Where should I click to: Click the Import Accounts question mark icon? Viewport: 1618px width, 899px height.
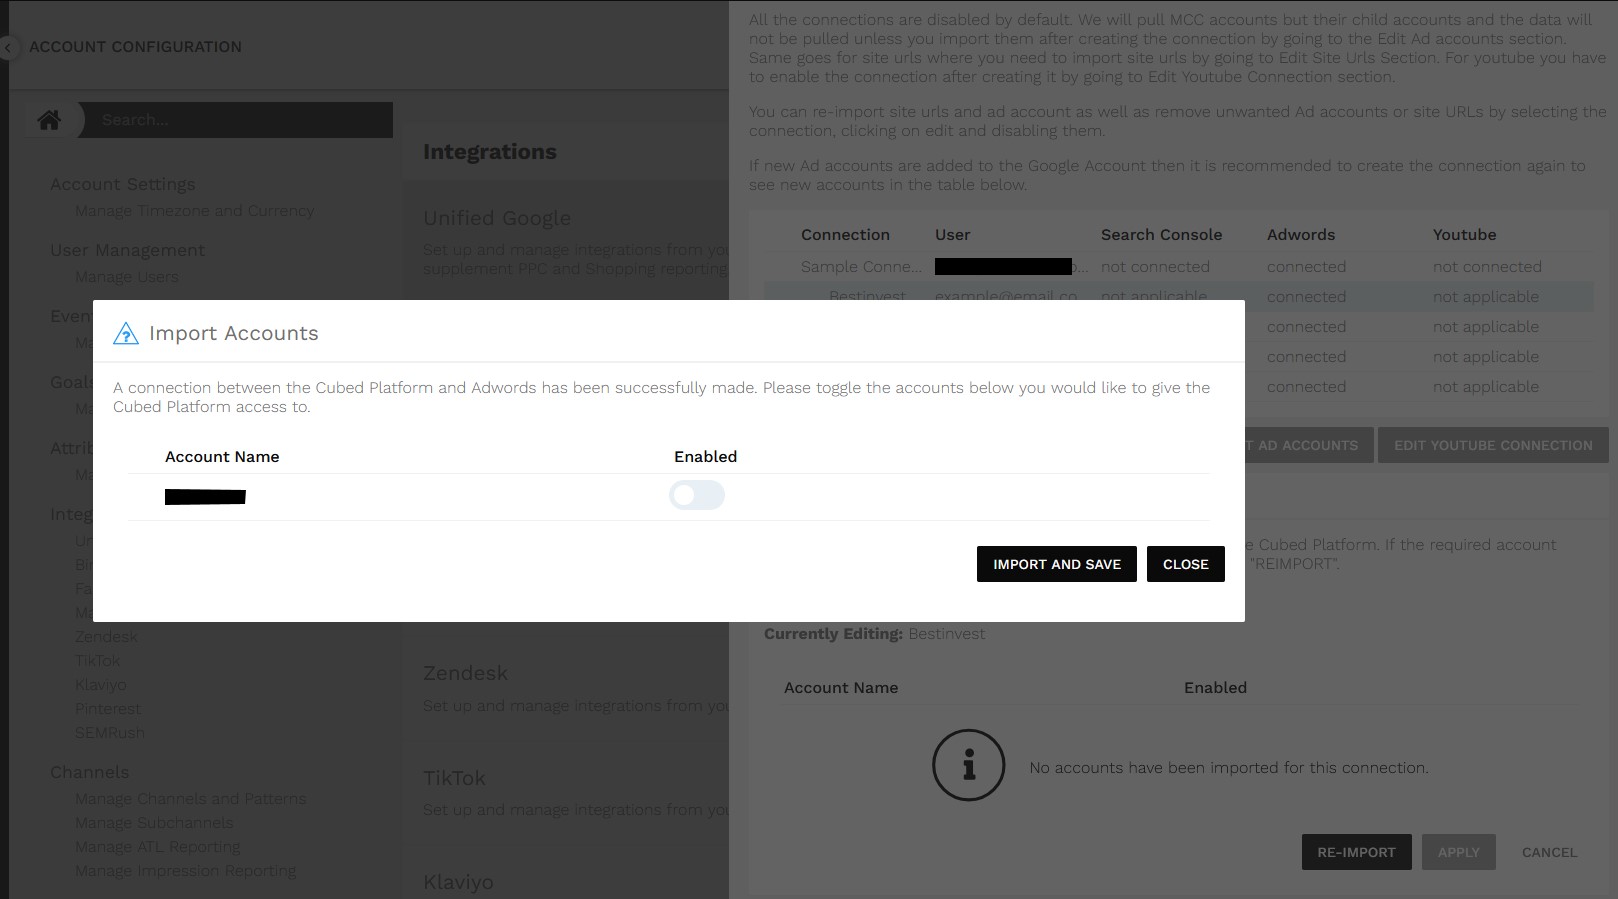pos(126,333)
